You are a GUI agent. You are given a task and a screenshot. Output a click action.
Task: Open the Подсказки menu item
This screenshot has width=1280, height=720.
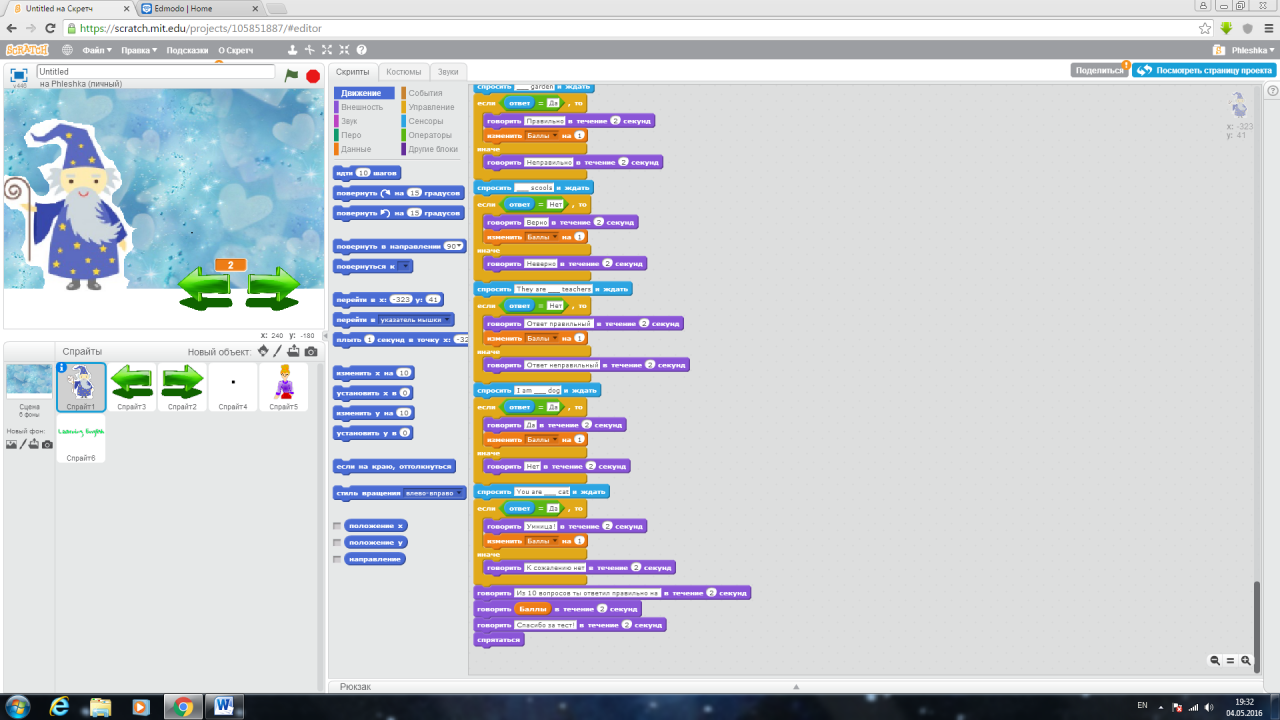pos(188,50)
